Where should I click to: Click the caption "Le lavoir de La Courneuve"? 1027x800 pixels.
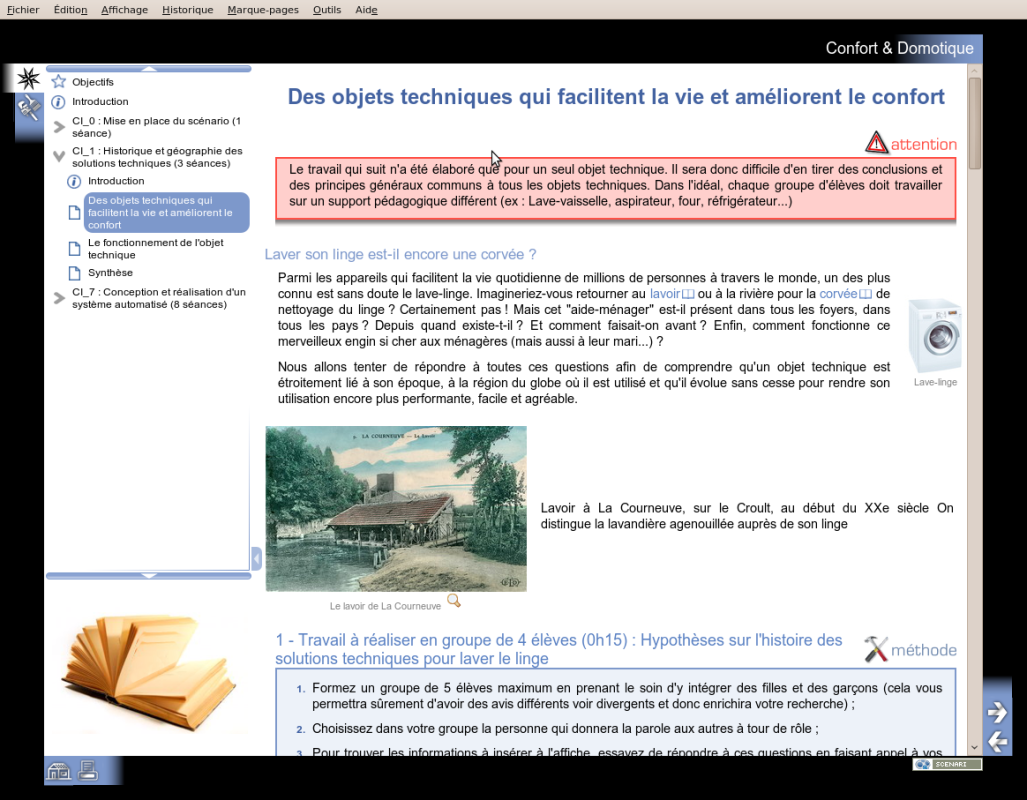pyautogui.click(x=385, y=606)
